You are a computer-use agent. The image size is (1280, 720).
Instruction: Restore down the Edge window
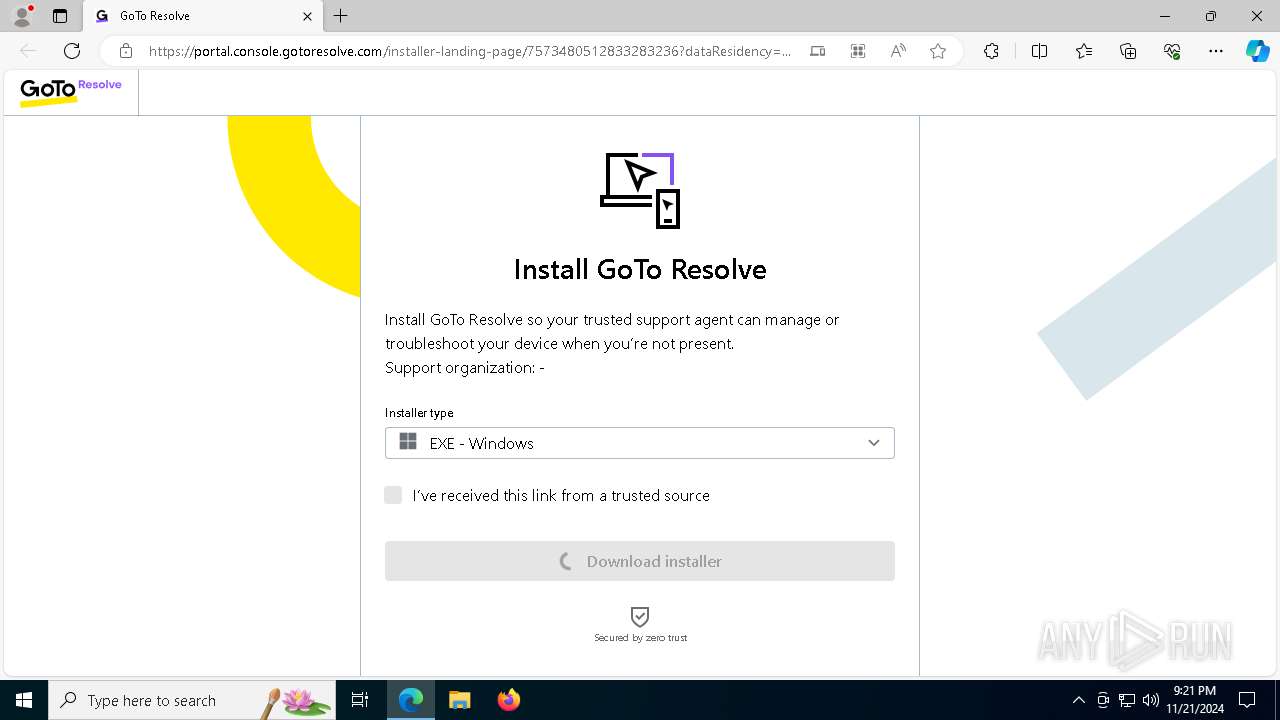coord(1211,16)
